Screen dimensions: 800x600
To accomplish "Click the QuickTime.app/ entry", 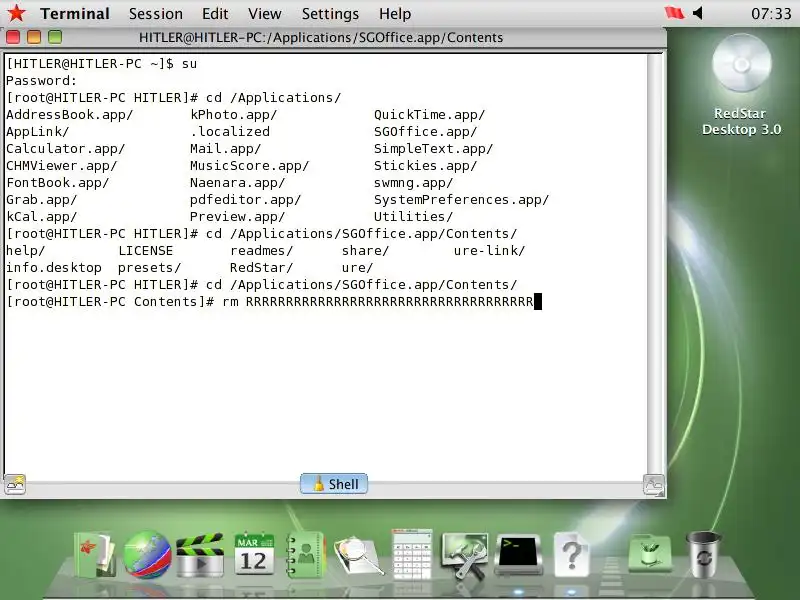I will click(x=429, y=115).
